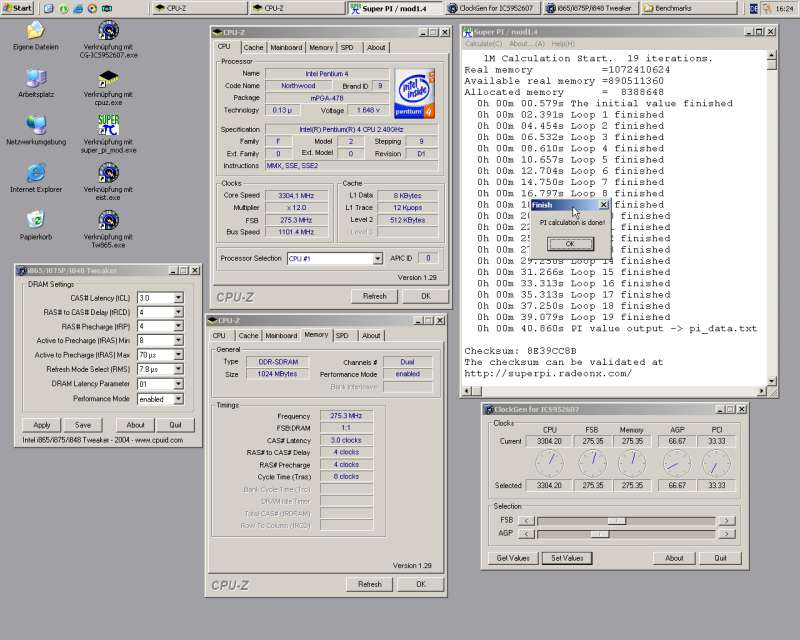Open Cache tab in processor CPU-Z window
The width and height of the screenshot is (800, 640).
(x=253, y=47)
